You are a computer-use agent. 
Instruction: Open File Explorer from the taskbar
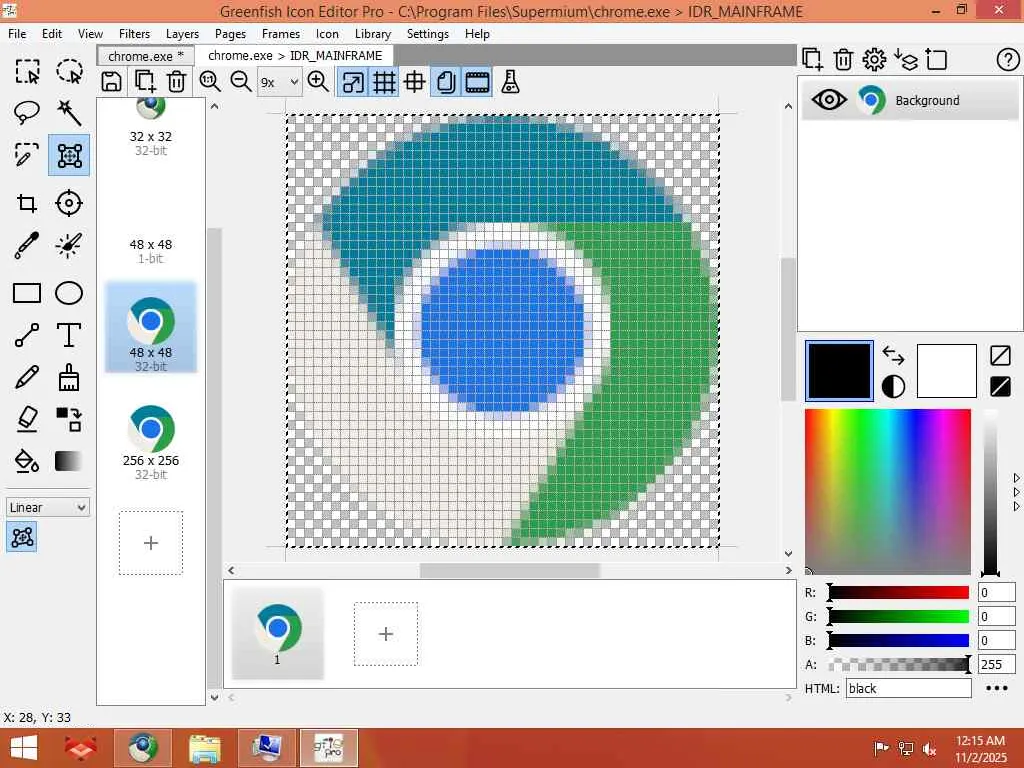pyautogui.click(x=204, y=748)
